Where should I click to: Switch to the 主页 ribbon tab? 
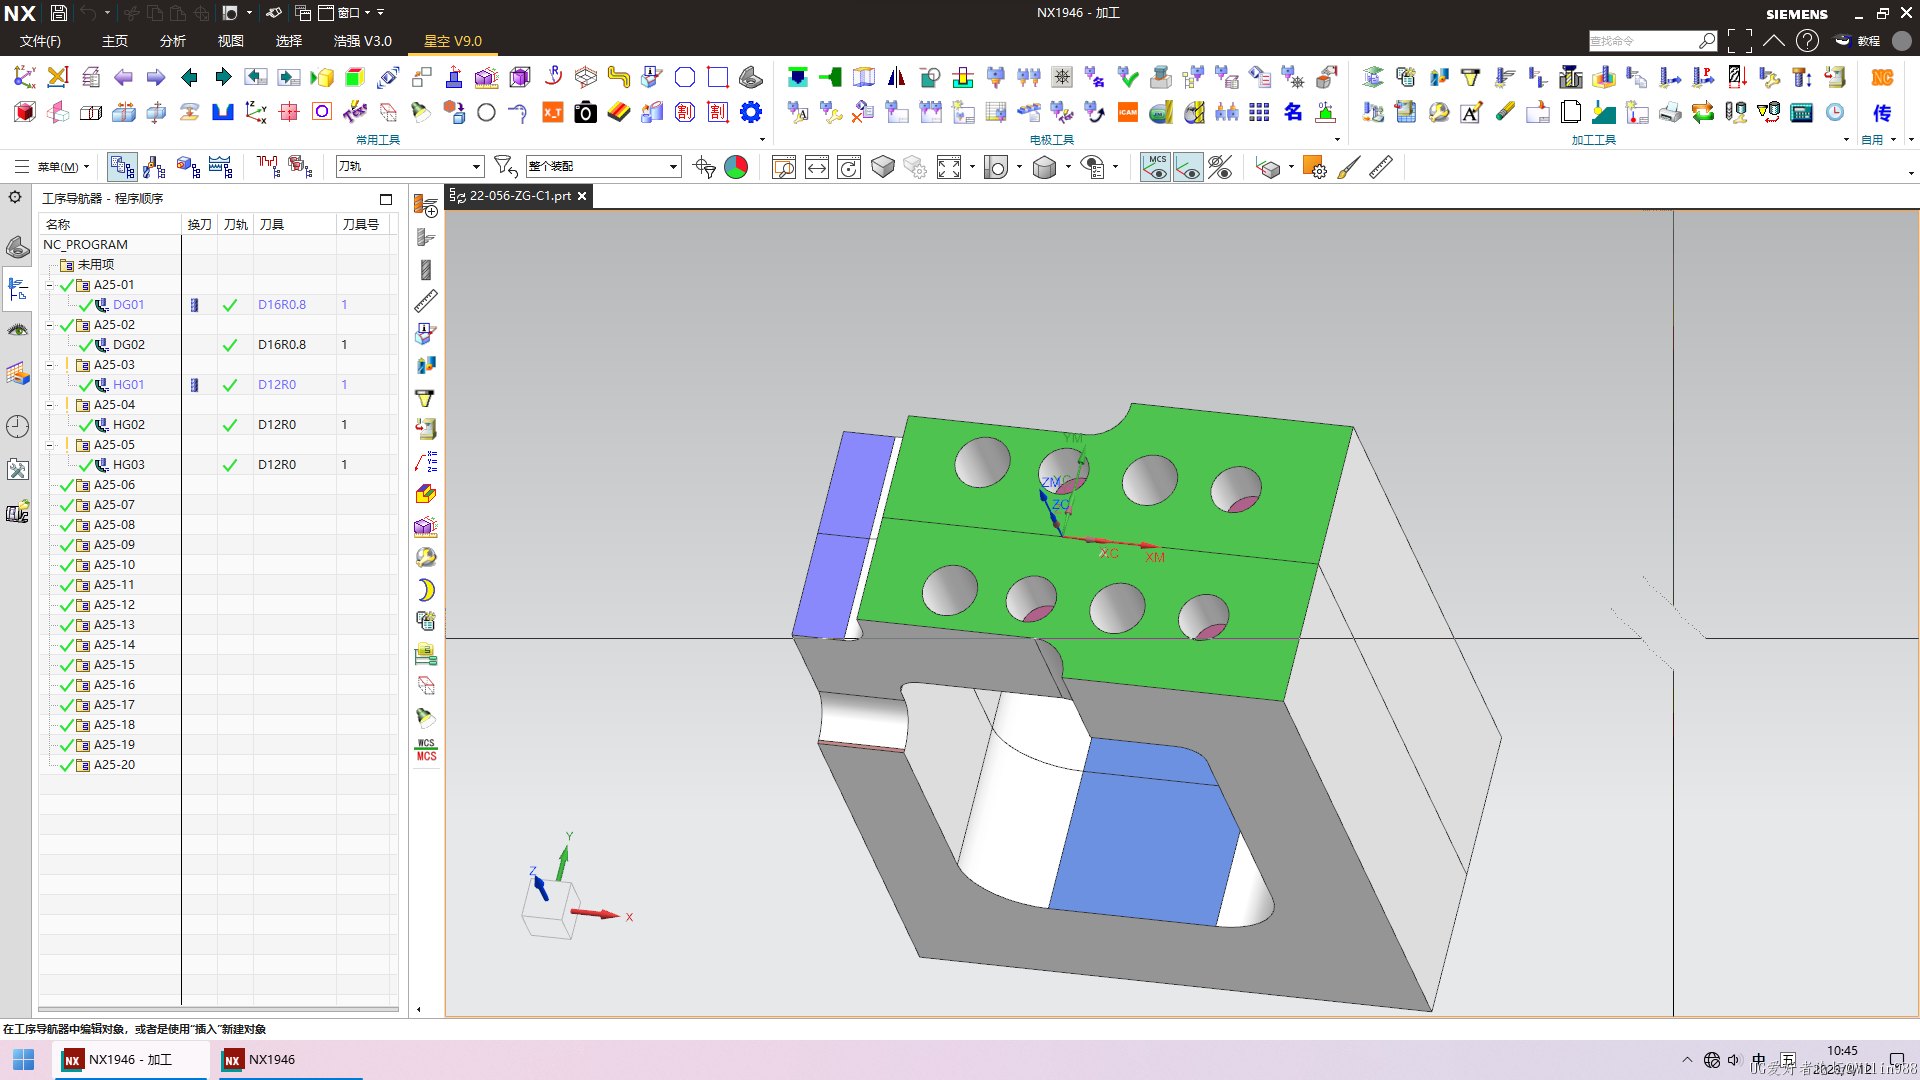pos(115,41)
